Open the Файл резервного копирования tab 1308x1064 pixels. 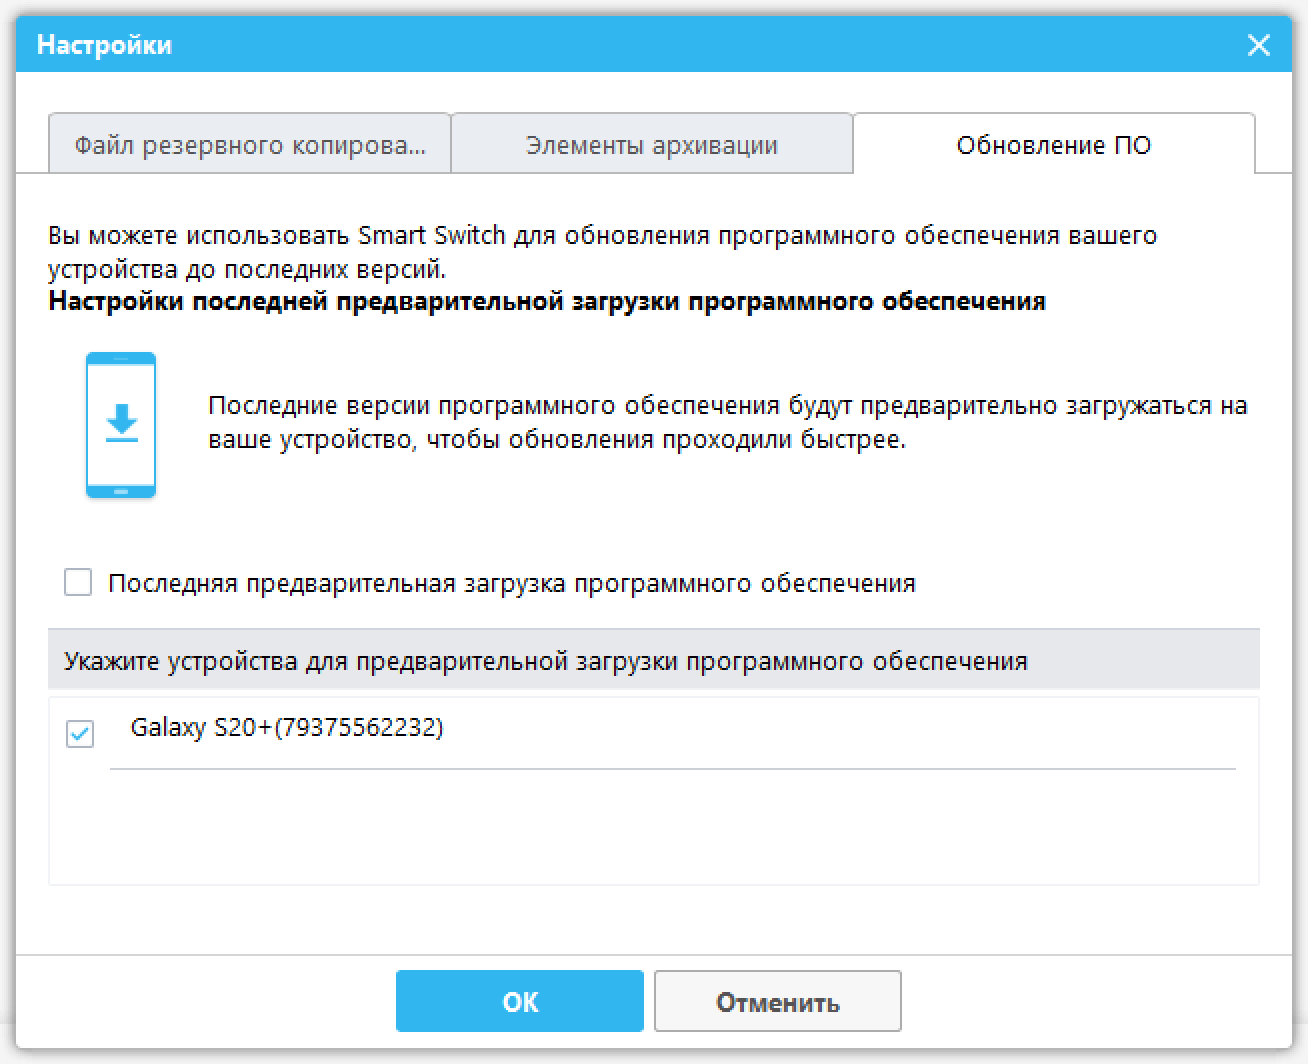(x=250, y=145)
